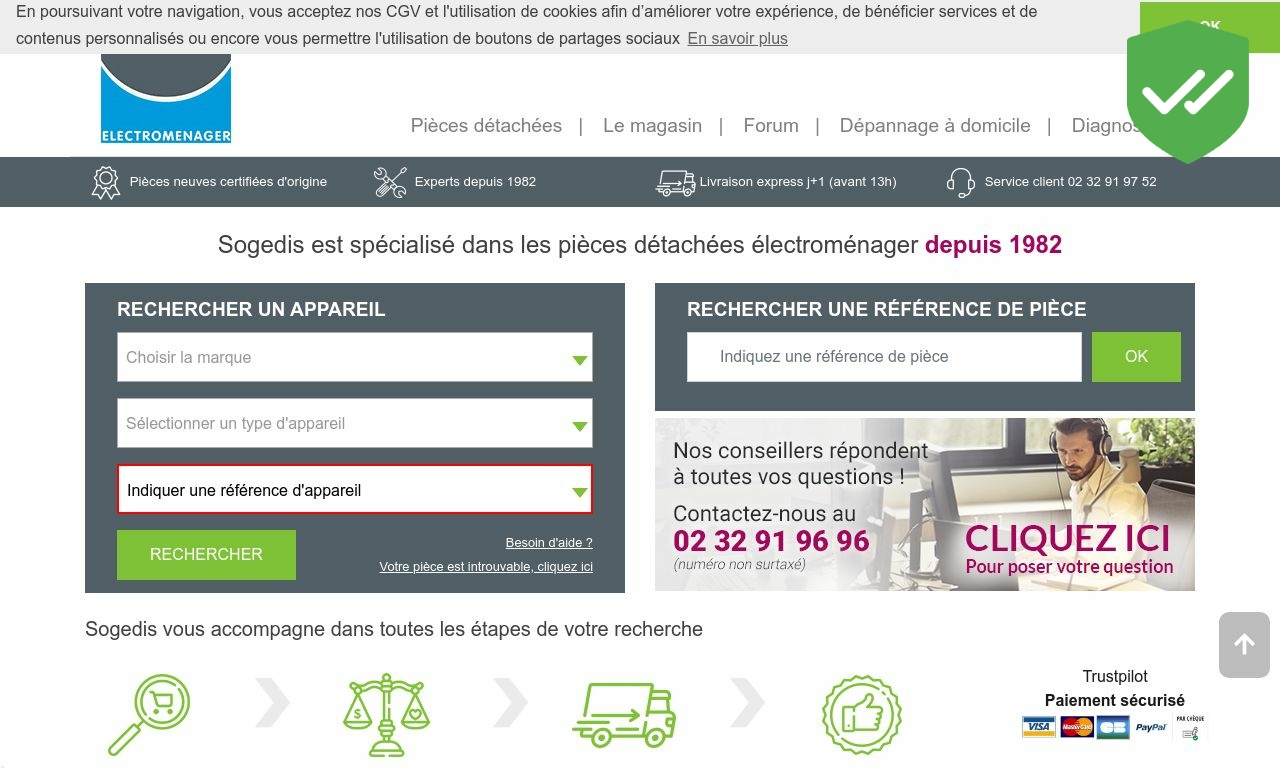Click 'Service client 02 32 91 97 52' text
The width and height of the screenshot is (1280, 768).
point(1070,182)
